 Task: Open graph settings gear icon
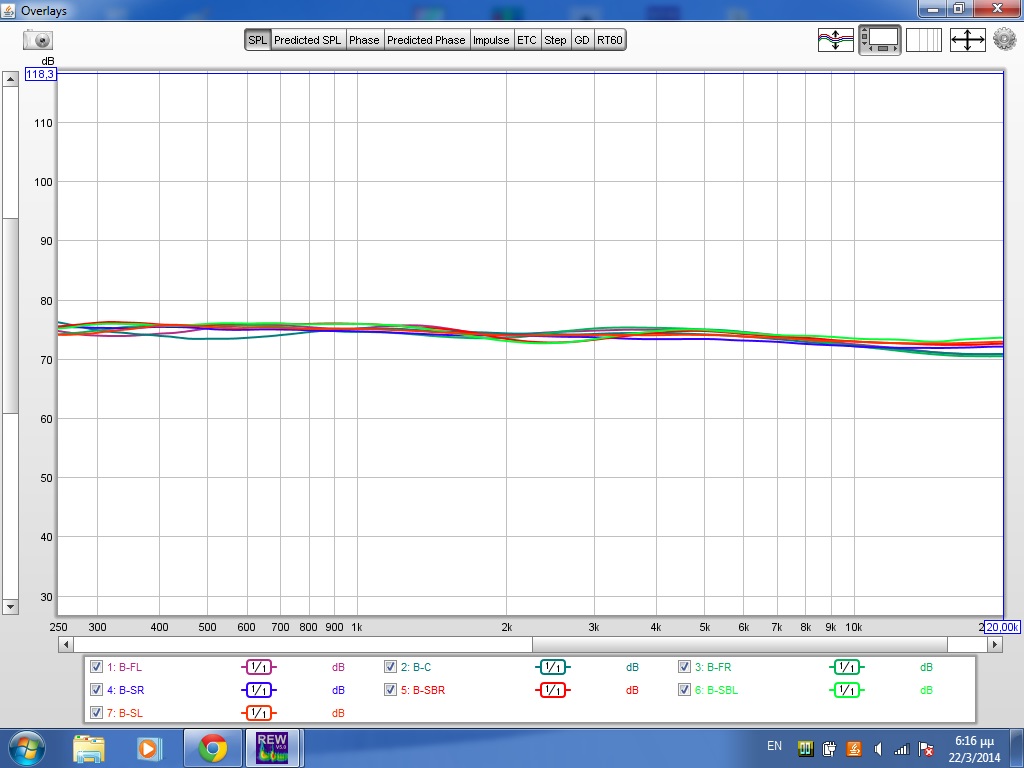[x=1004, y=40]
